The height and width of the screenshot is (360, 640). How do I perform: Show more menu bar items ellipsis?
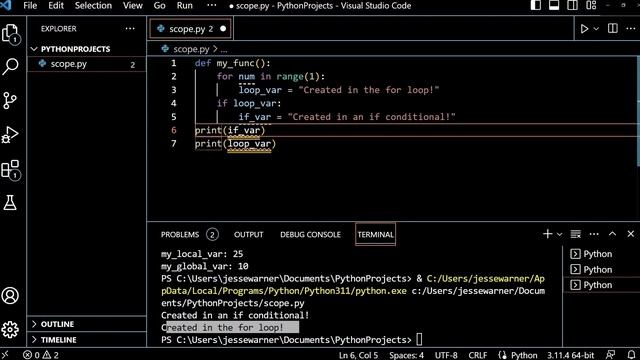point(211,6)
